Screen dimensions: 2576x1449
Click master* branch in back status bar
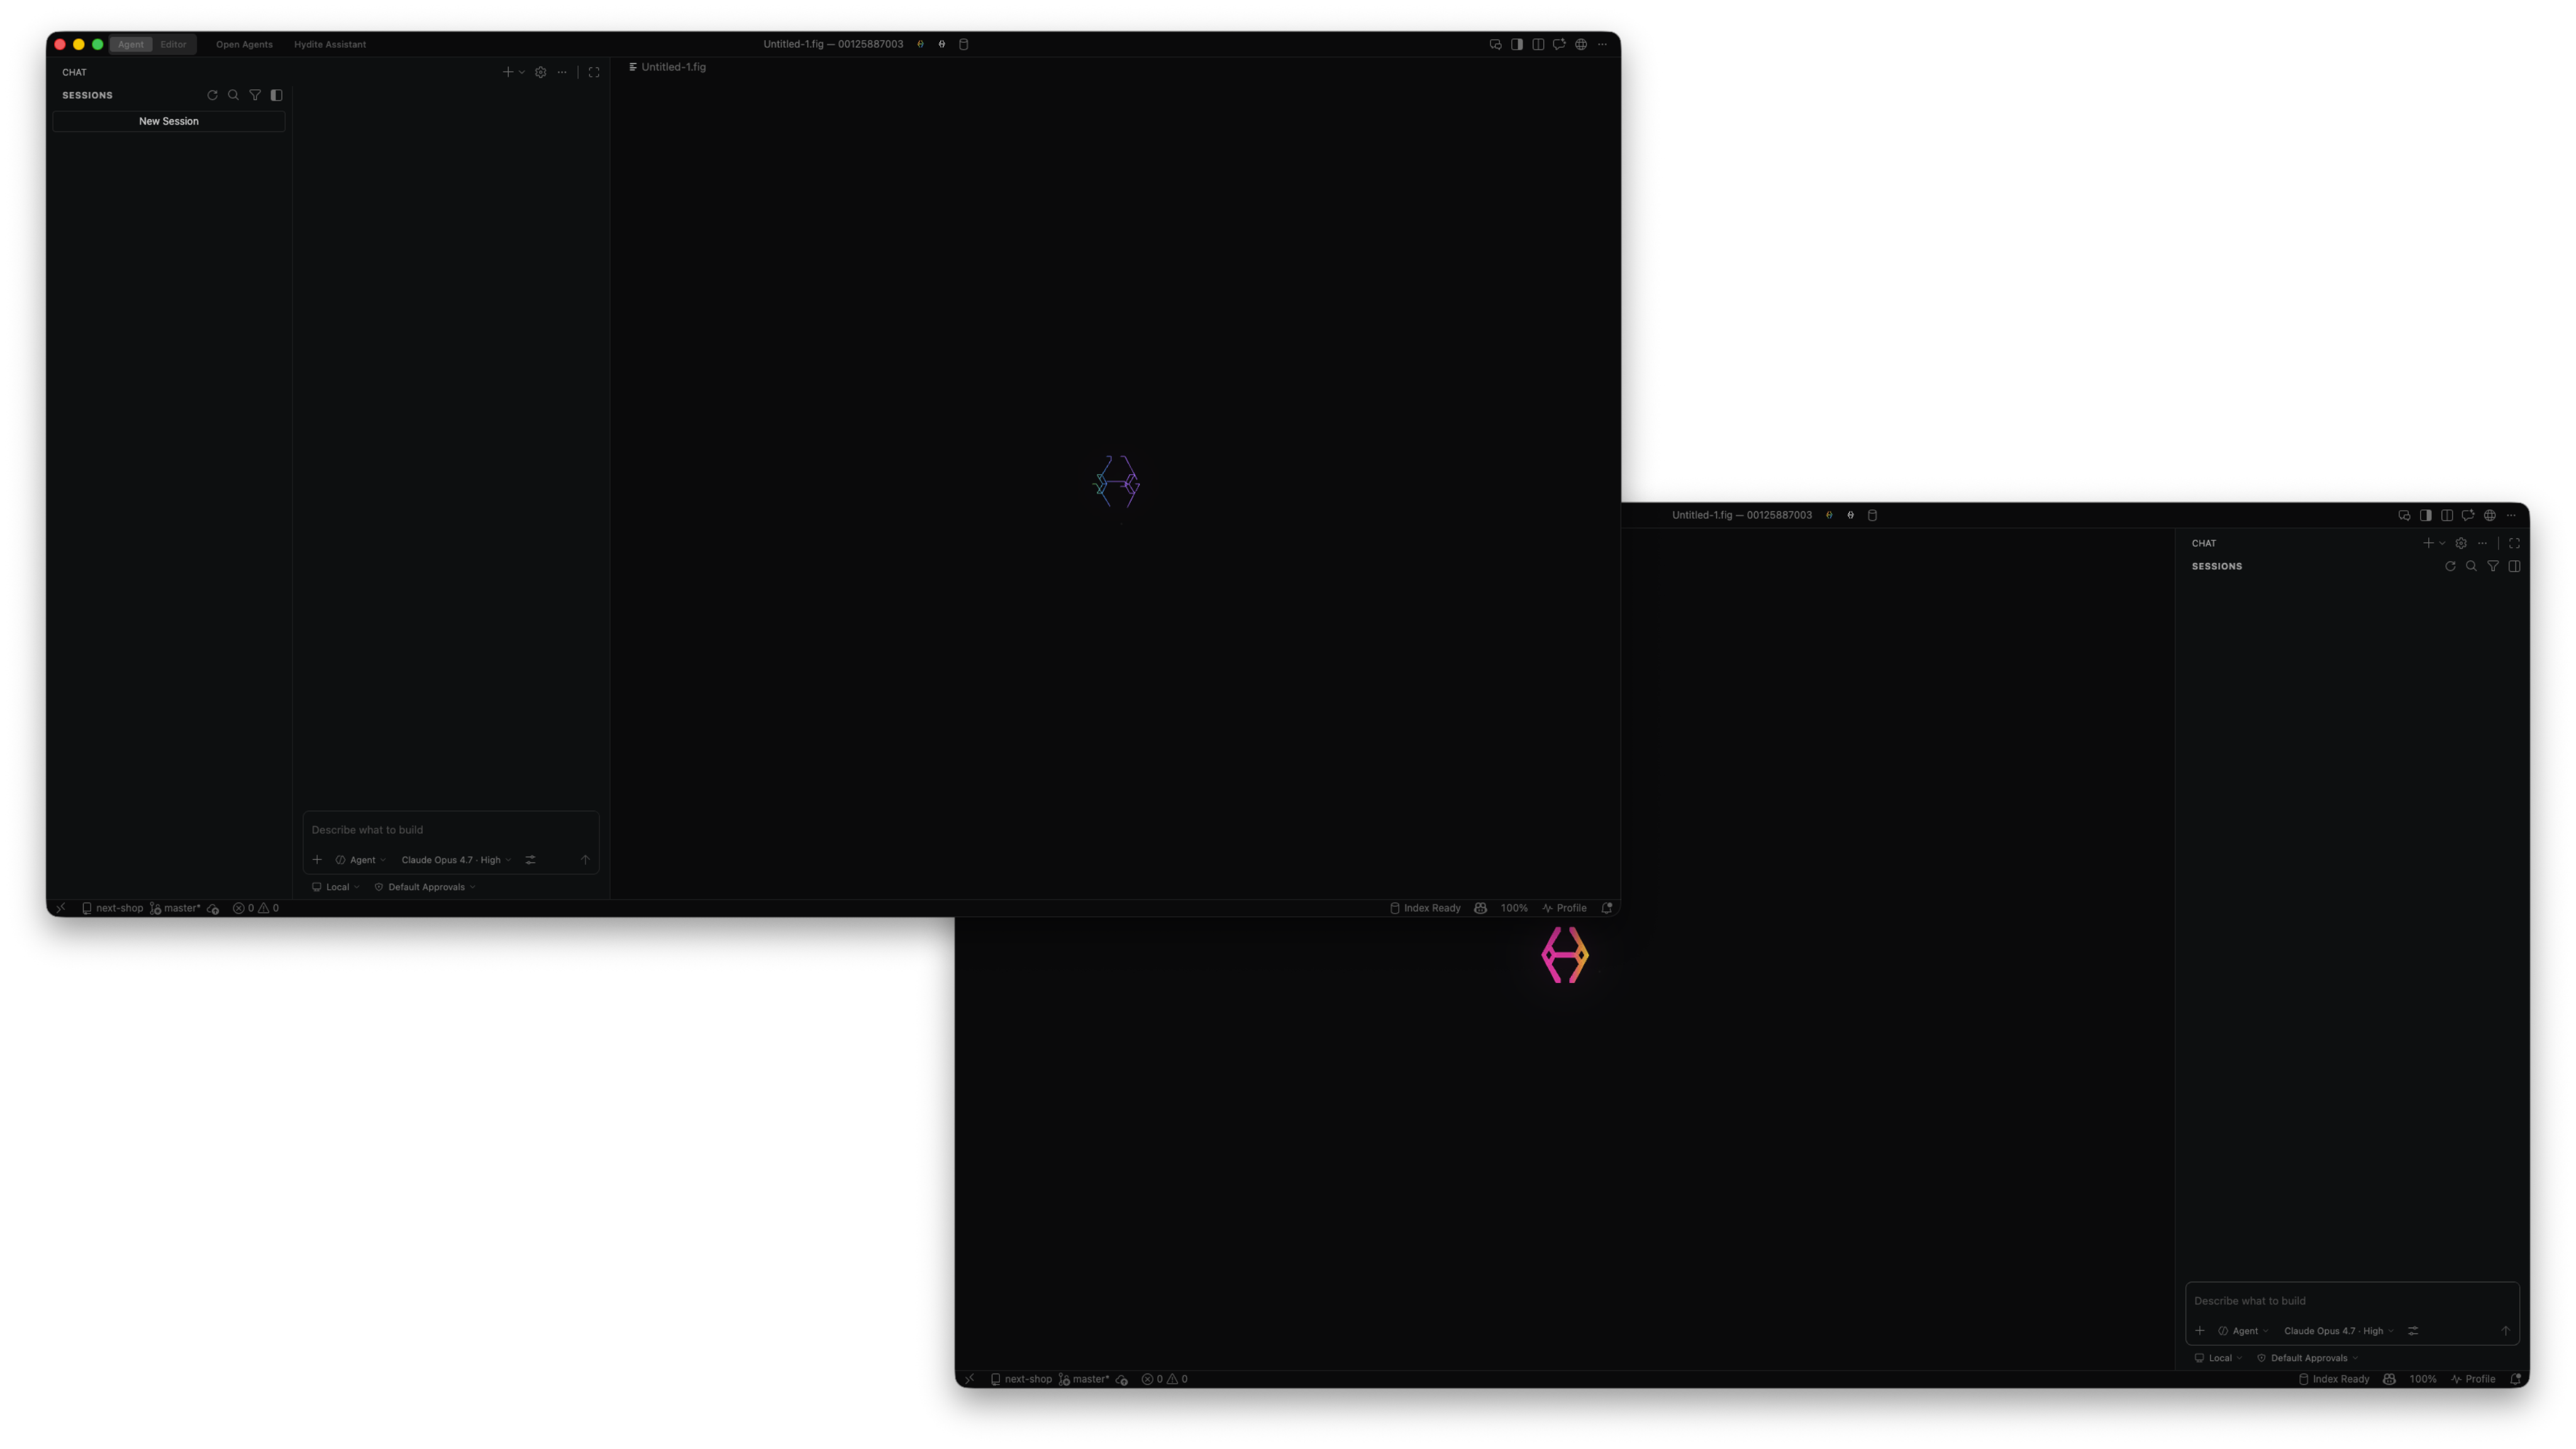1085,1379
